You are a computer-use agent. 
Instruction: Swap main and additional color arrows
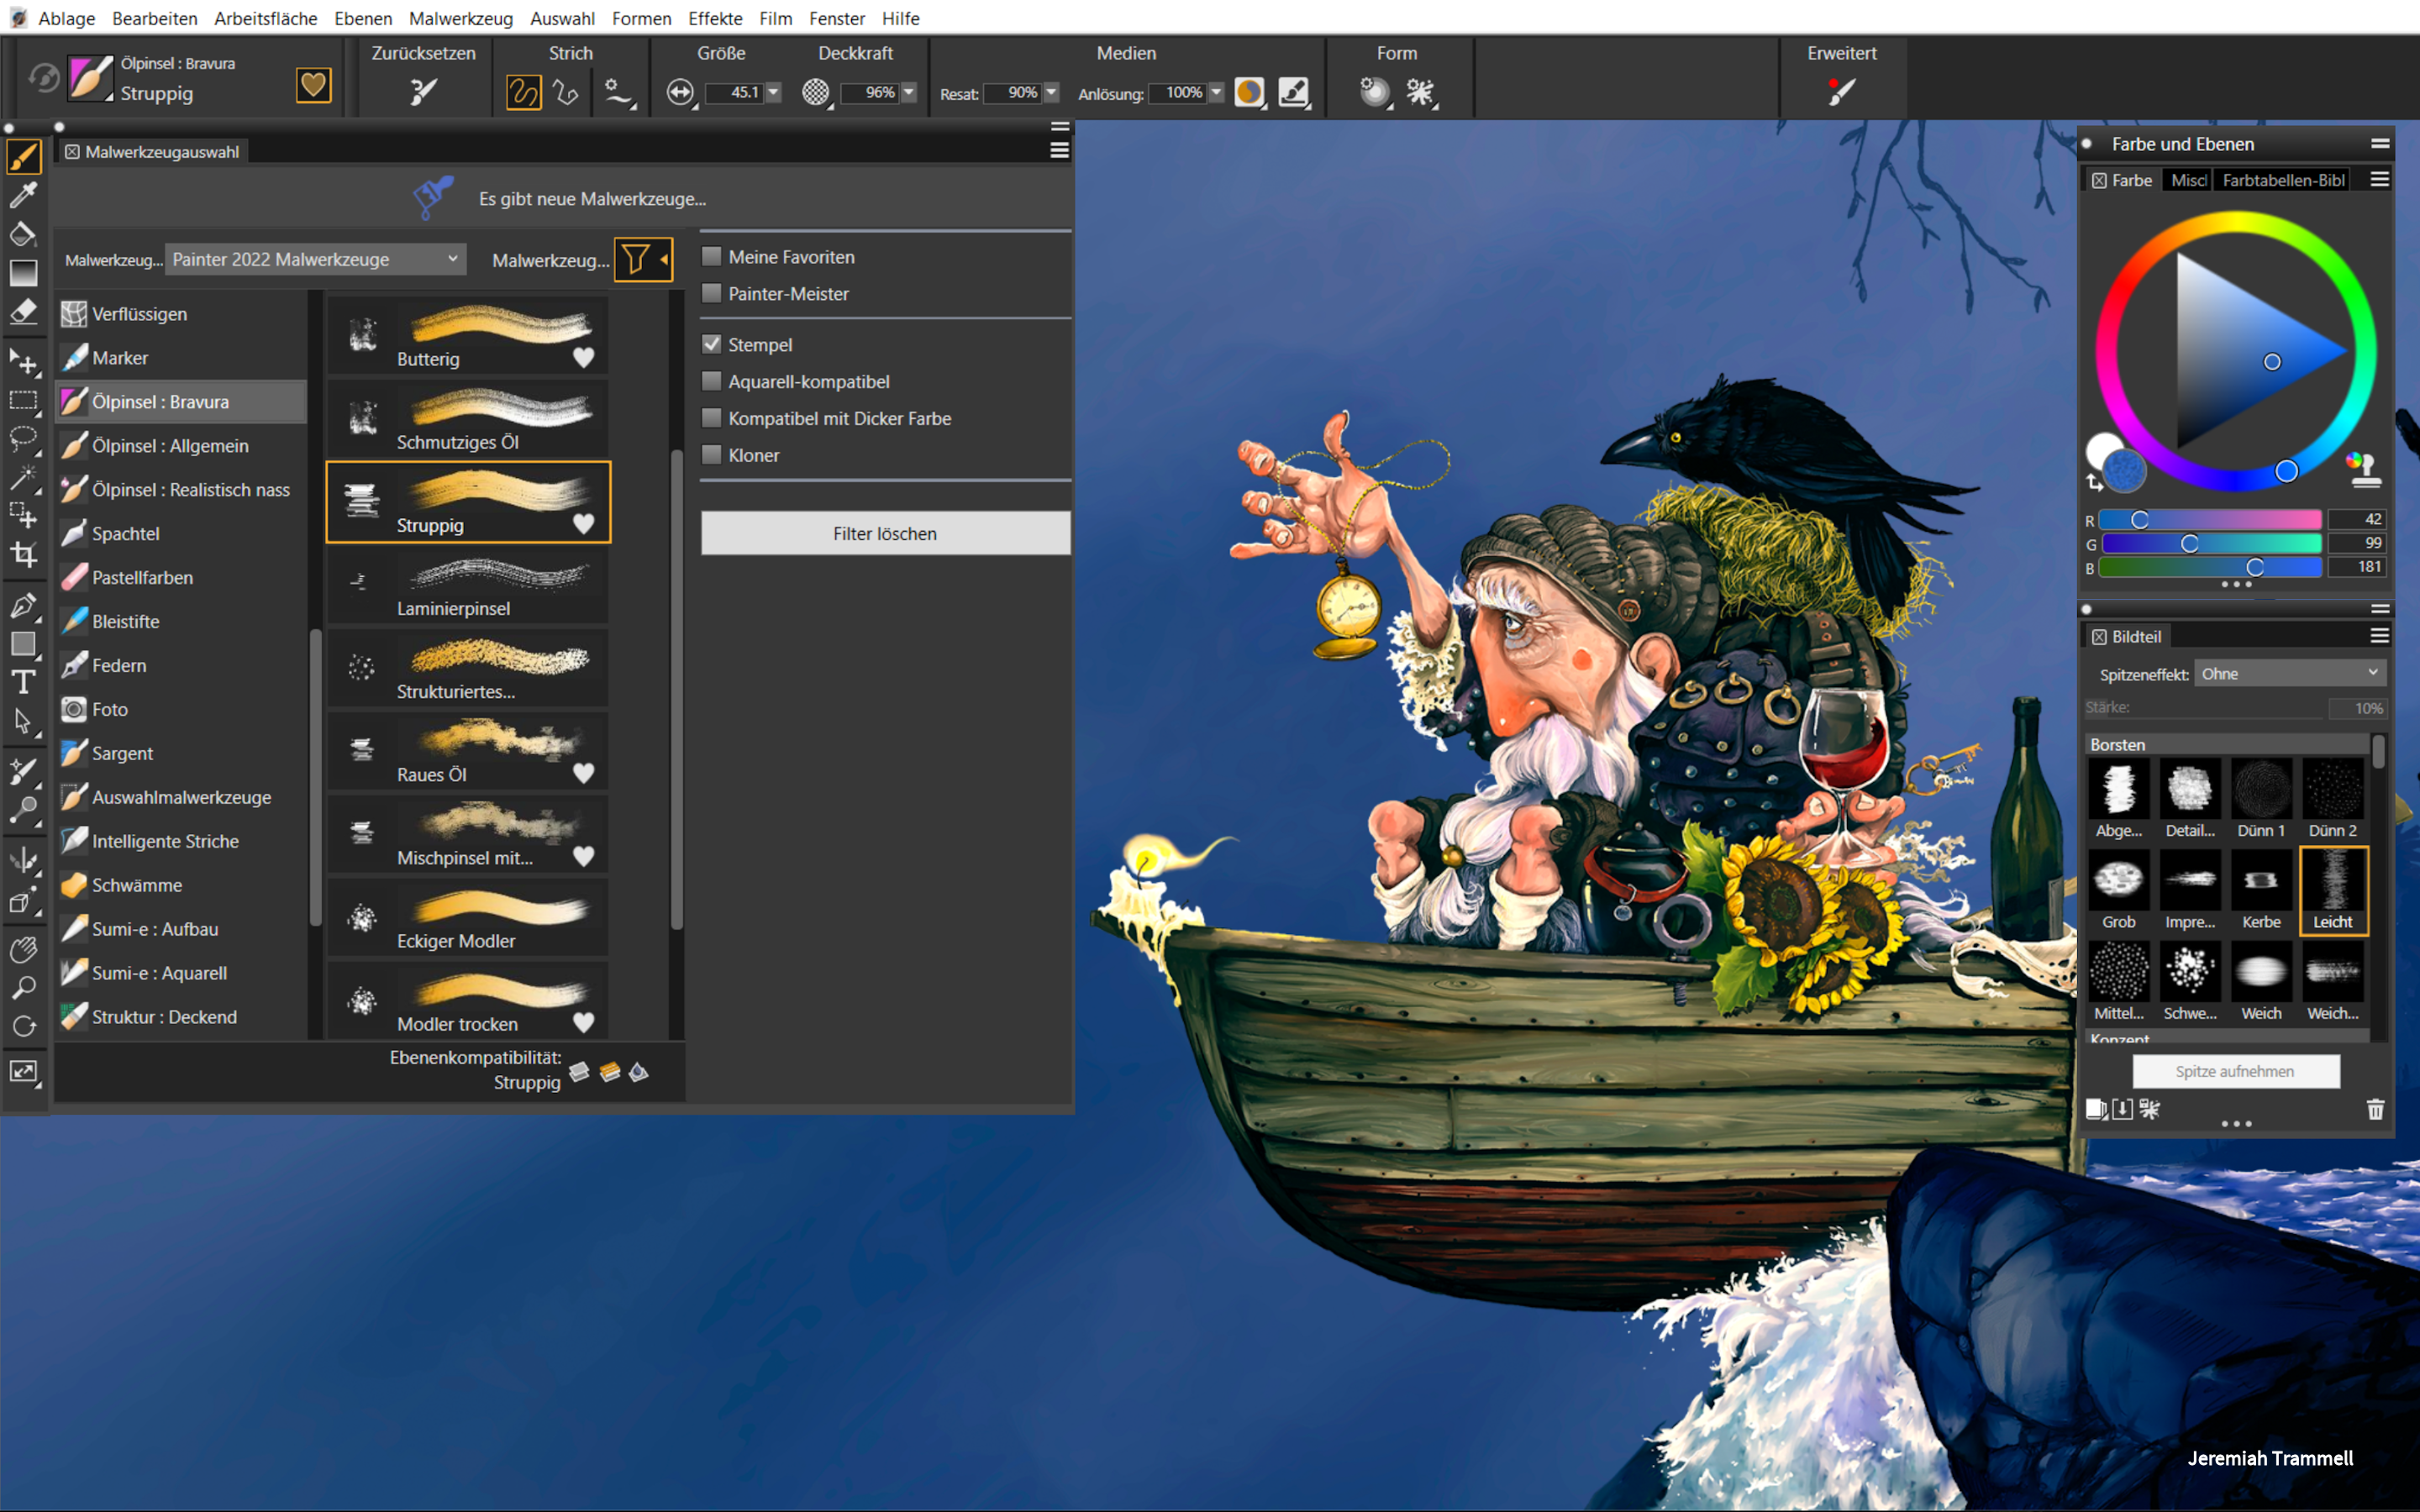click(x=2094, y=484)
